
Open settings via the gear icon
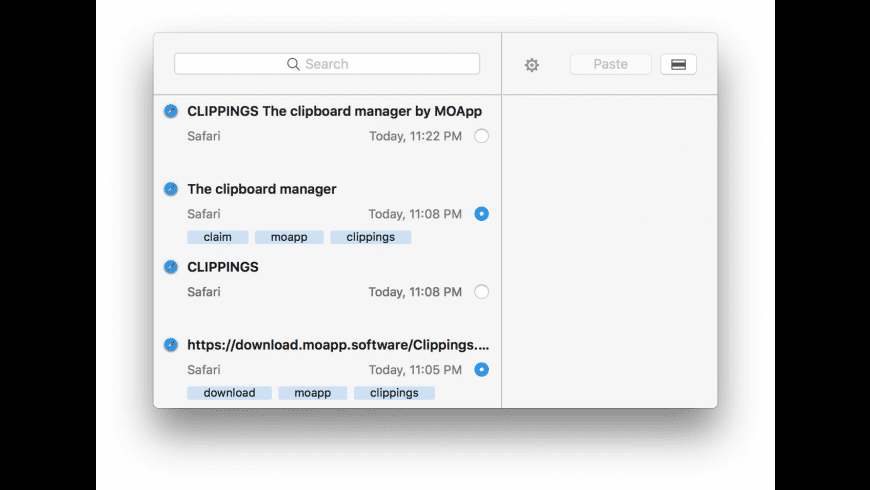coord(532,65)
